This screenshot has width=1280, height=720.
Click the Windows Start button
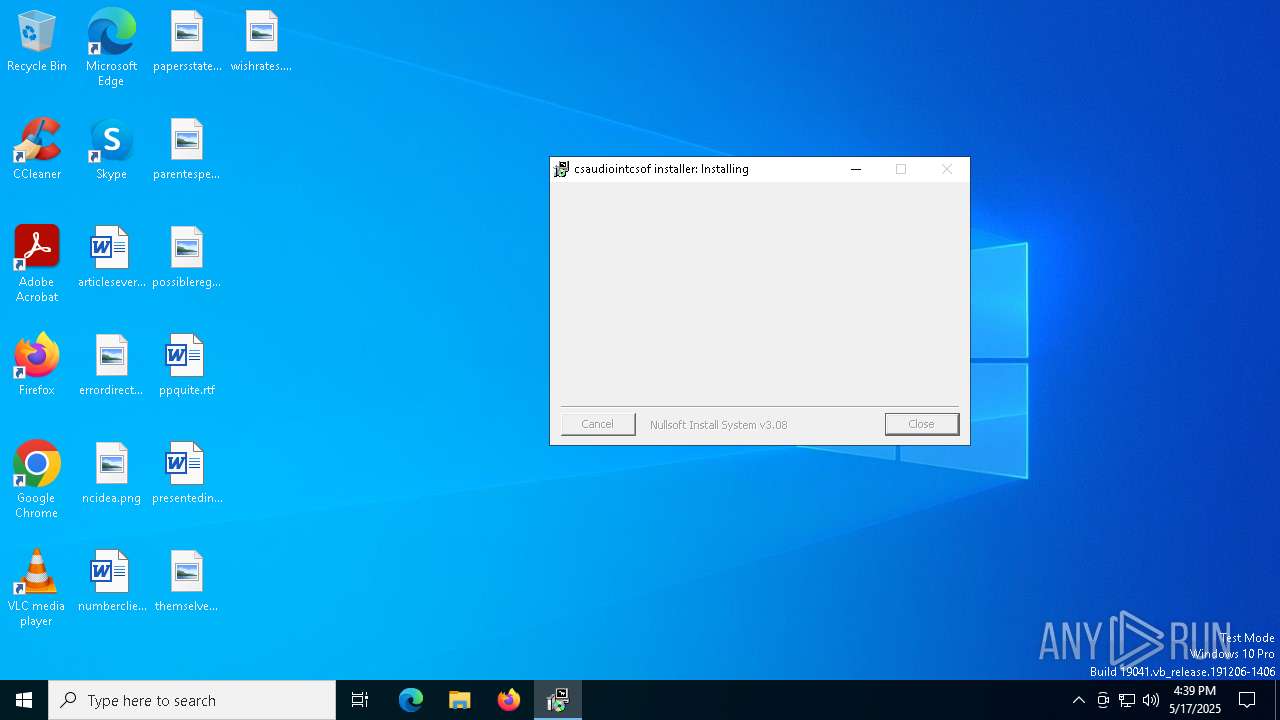24,700
